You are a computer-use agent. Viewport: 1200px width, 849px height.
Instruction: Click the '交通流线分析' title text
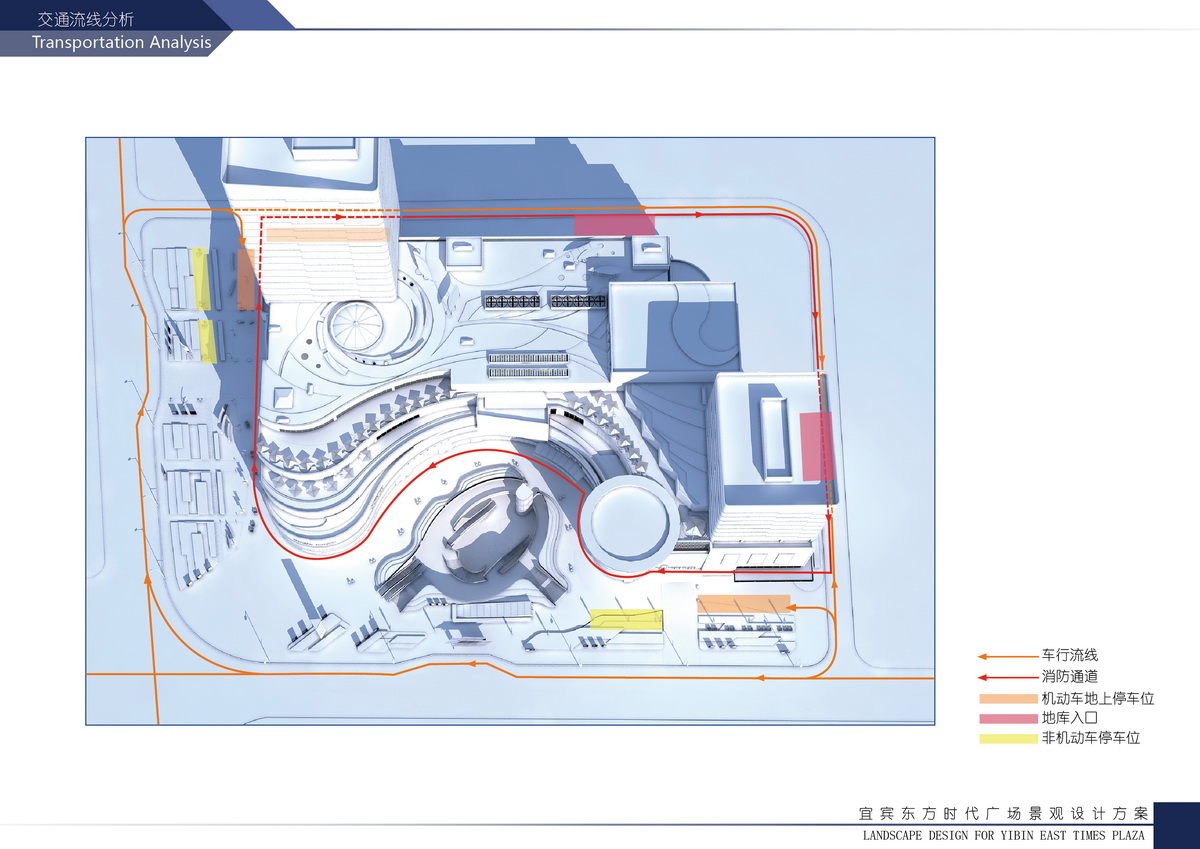click(86, 18)
